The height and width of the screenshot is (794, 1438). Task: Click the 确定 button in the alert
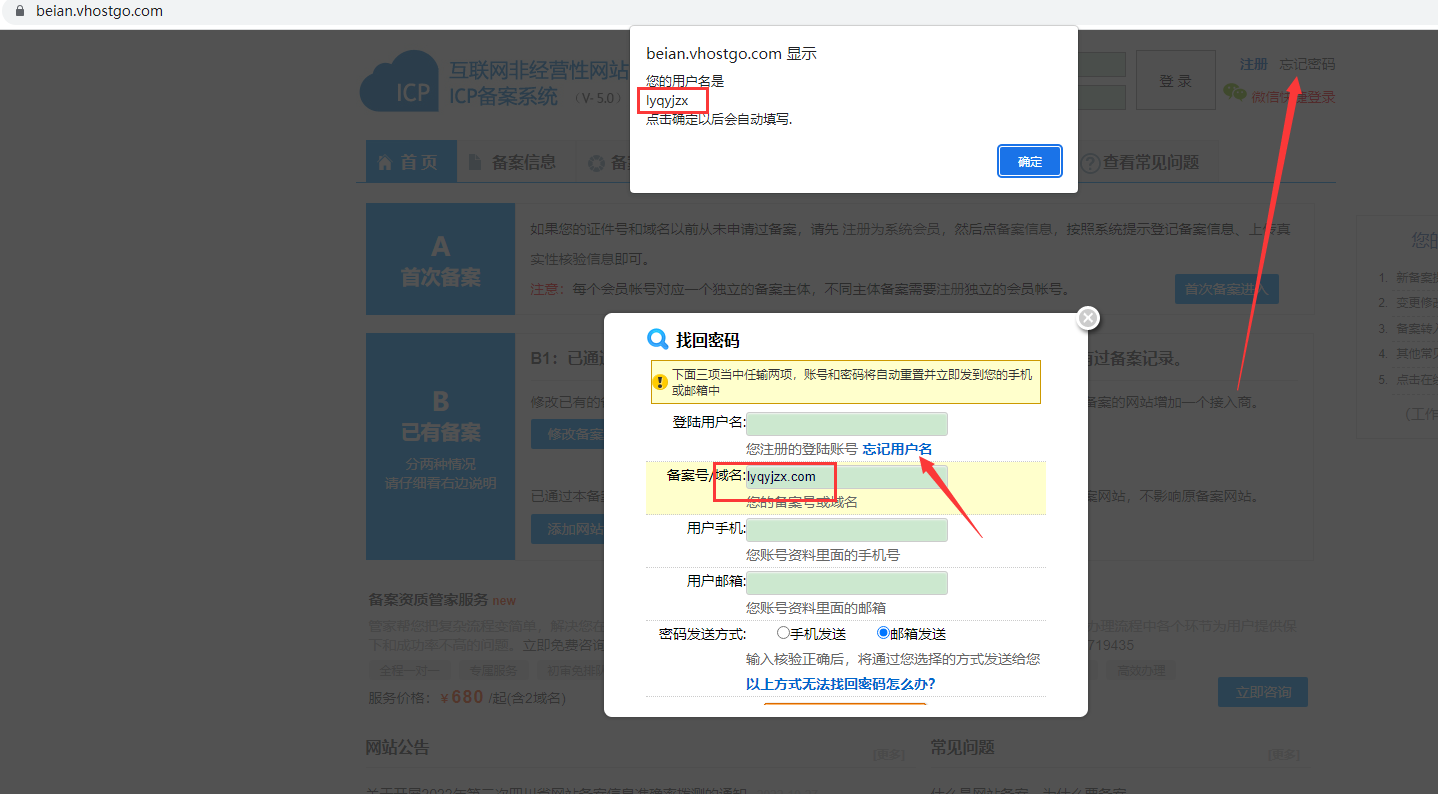pyautogui.click(x=1029, y=162)
